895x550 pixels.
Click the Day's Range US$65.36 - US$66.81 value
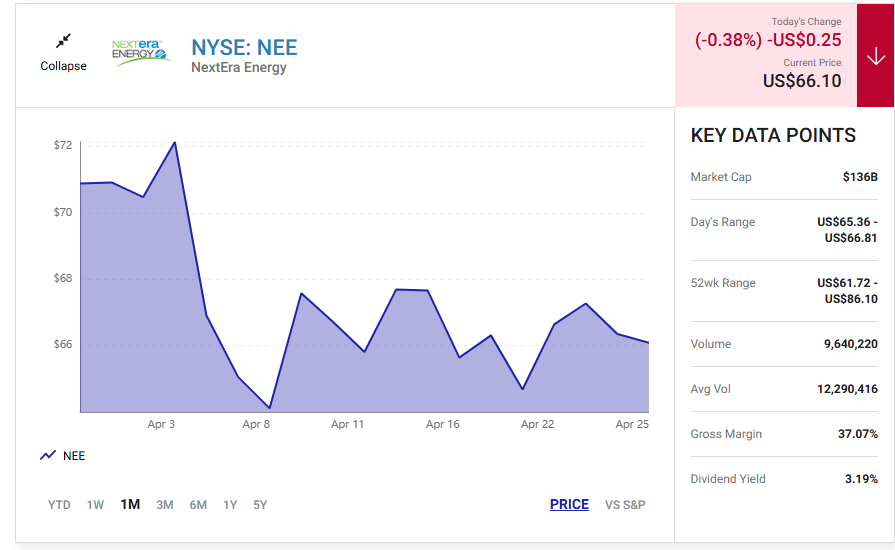[x=848, y=230]
